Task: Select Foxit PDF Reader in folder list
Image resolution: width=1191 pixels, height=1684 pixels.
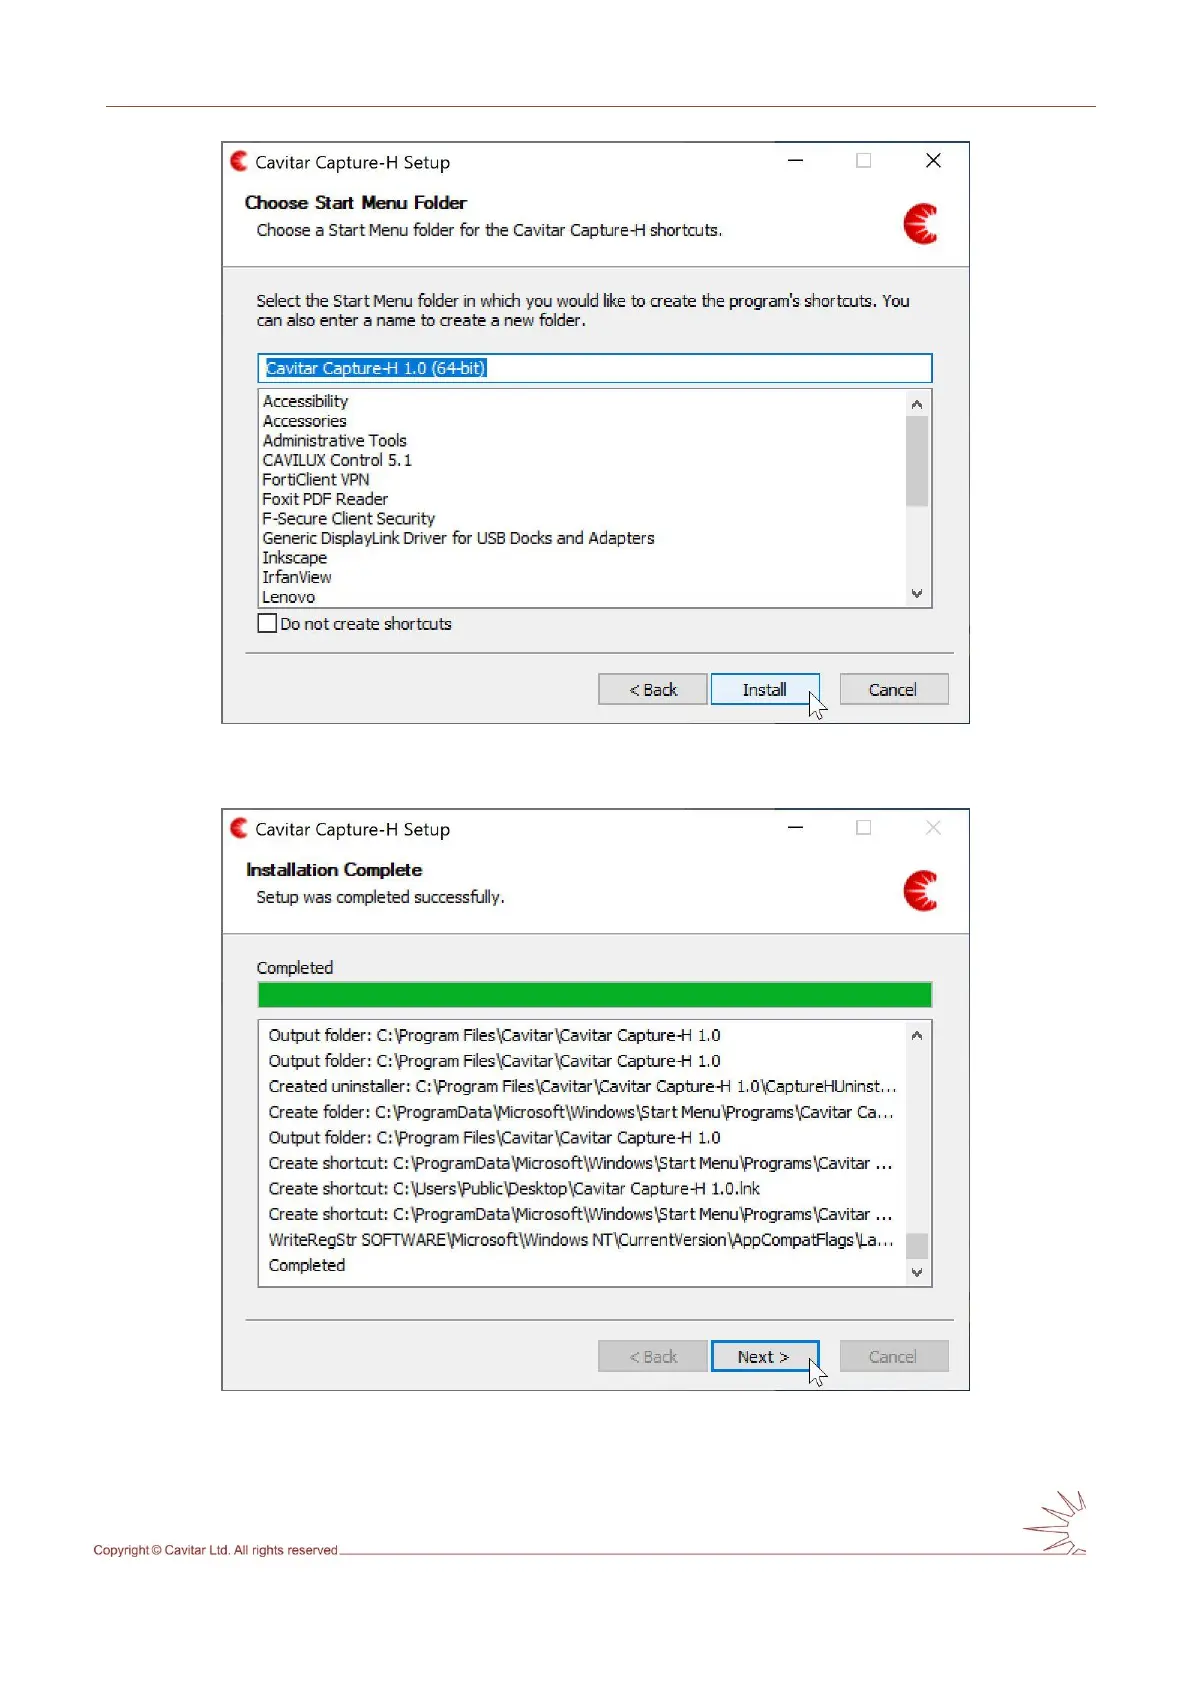Action: point(325,499)
